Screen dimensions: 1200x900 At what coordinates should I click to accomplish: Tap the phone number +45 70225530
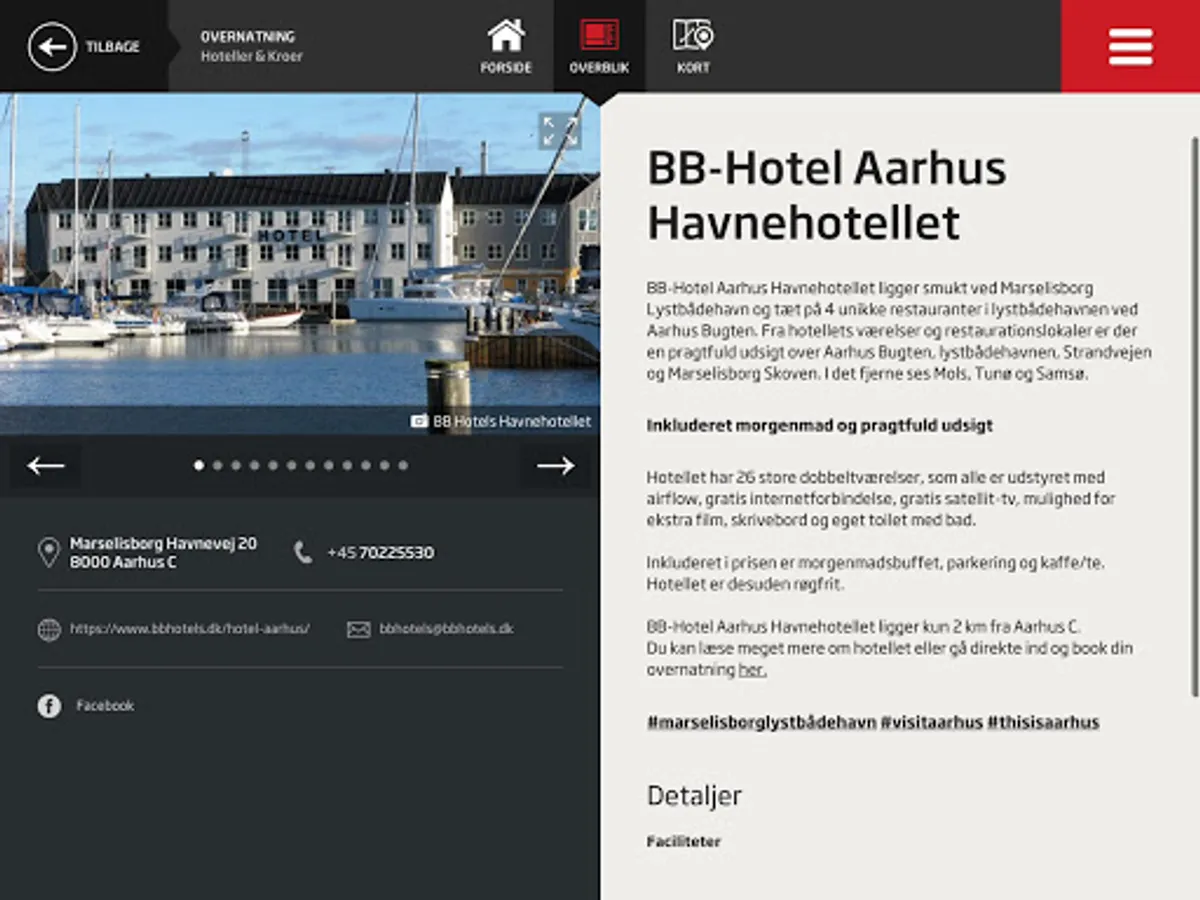(x=380, y=552)
